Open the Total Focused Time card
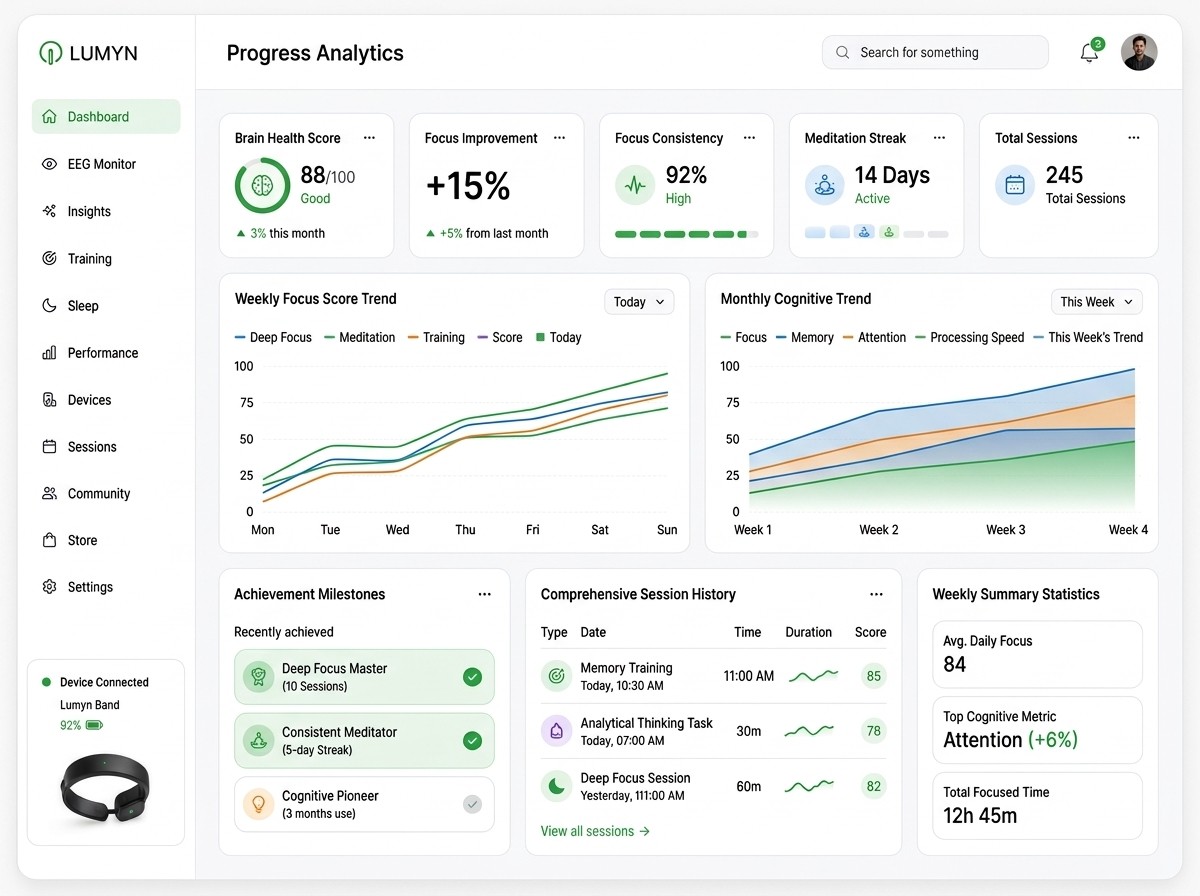The height and width of the screenshot is (896, 1200). [1037, 805]
